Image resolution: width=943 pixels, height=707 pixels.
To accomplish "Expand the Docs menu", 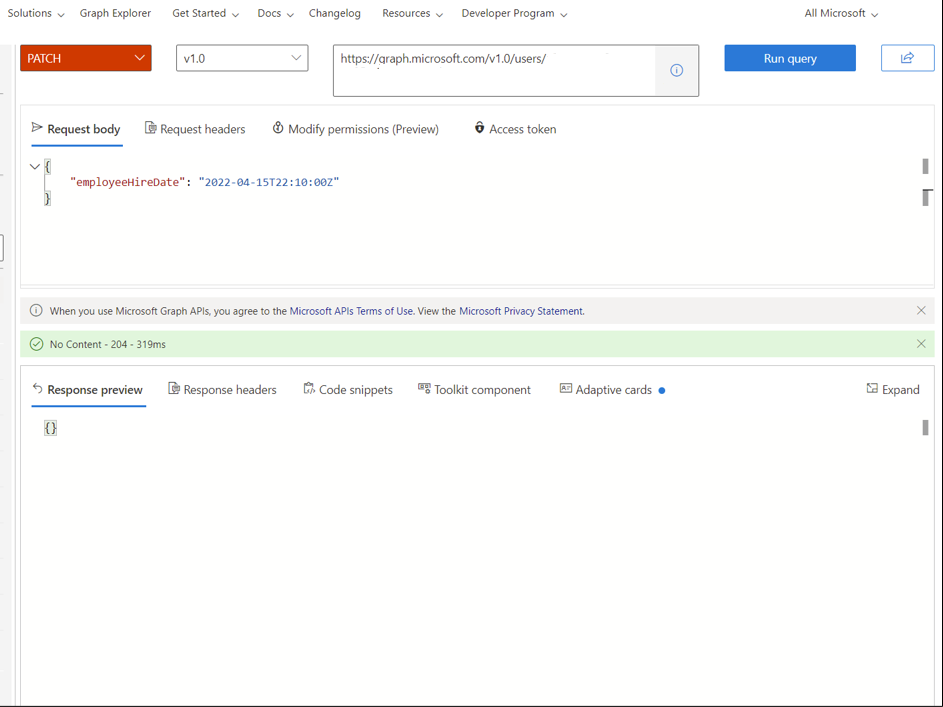I will 275,13.
